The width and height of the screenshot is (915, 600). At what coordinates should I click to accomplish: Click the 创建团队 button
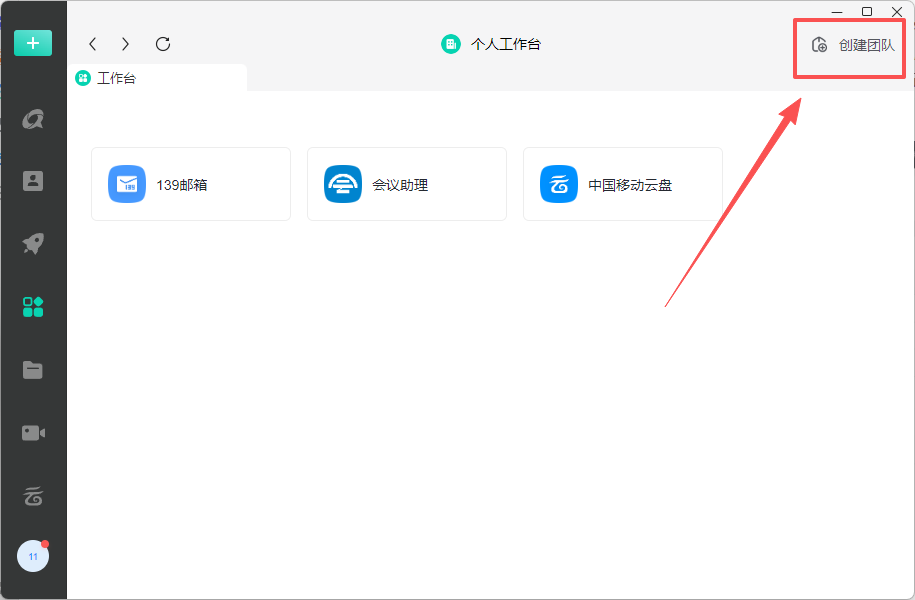[848, 47]
